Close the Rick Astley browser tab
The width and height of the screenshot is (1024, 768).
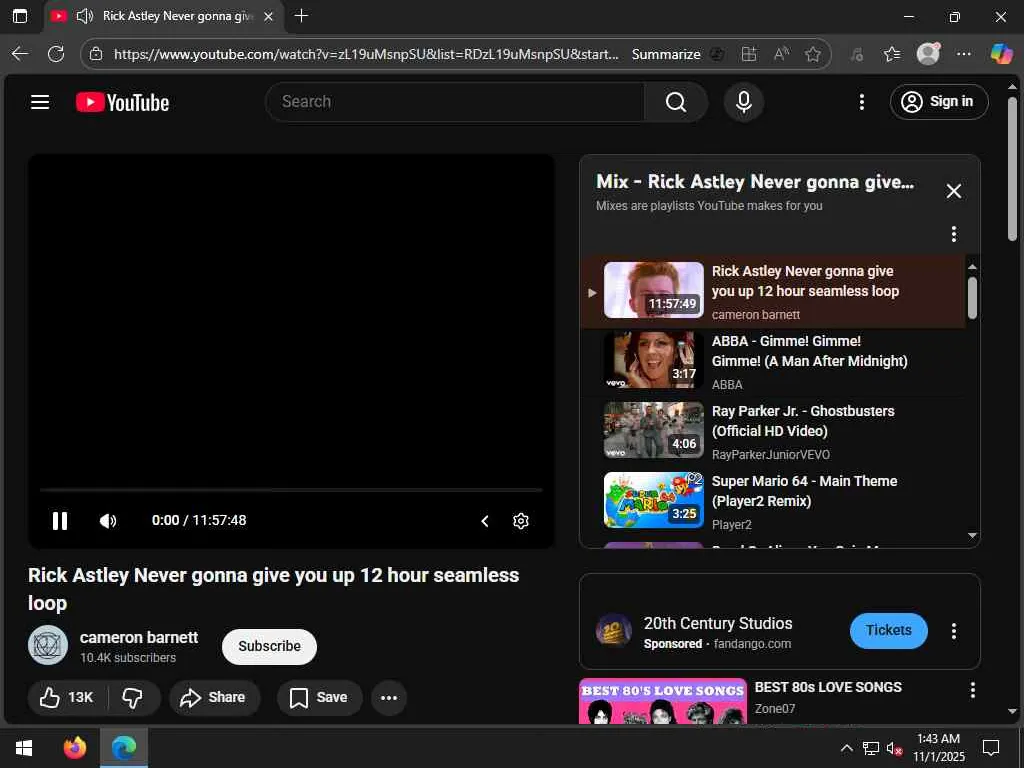point(268,16)
